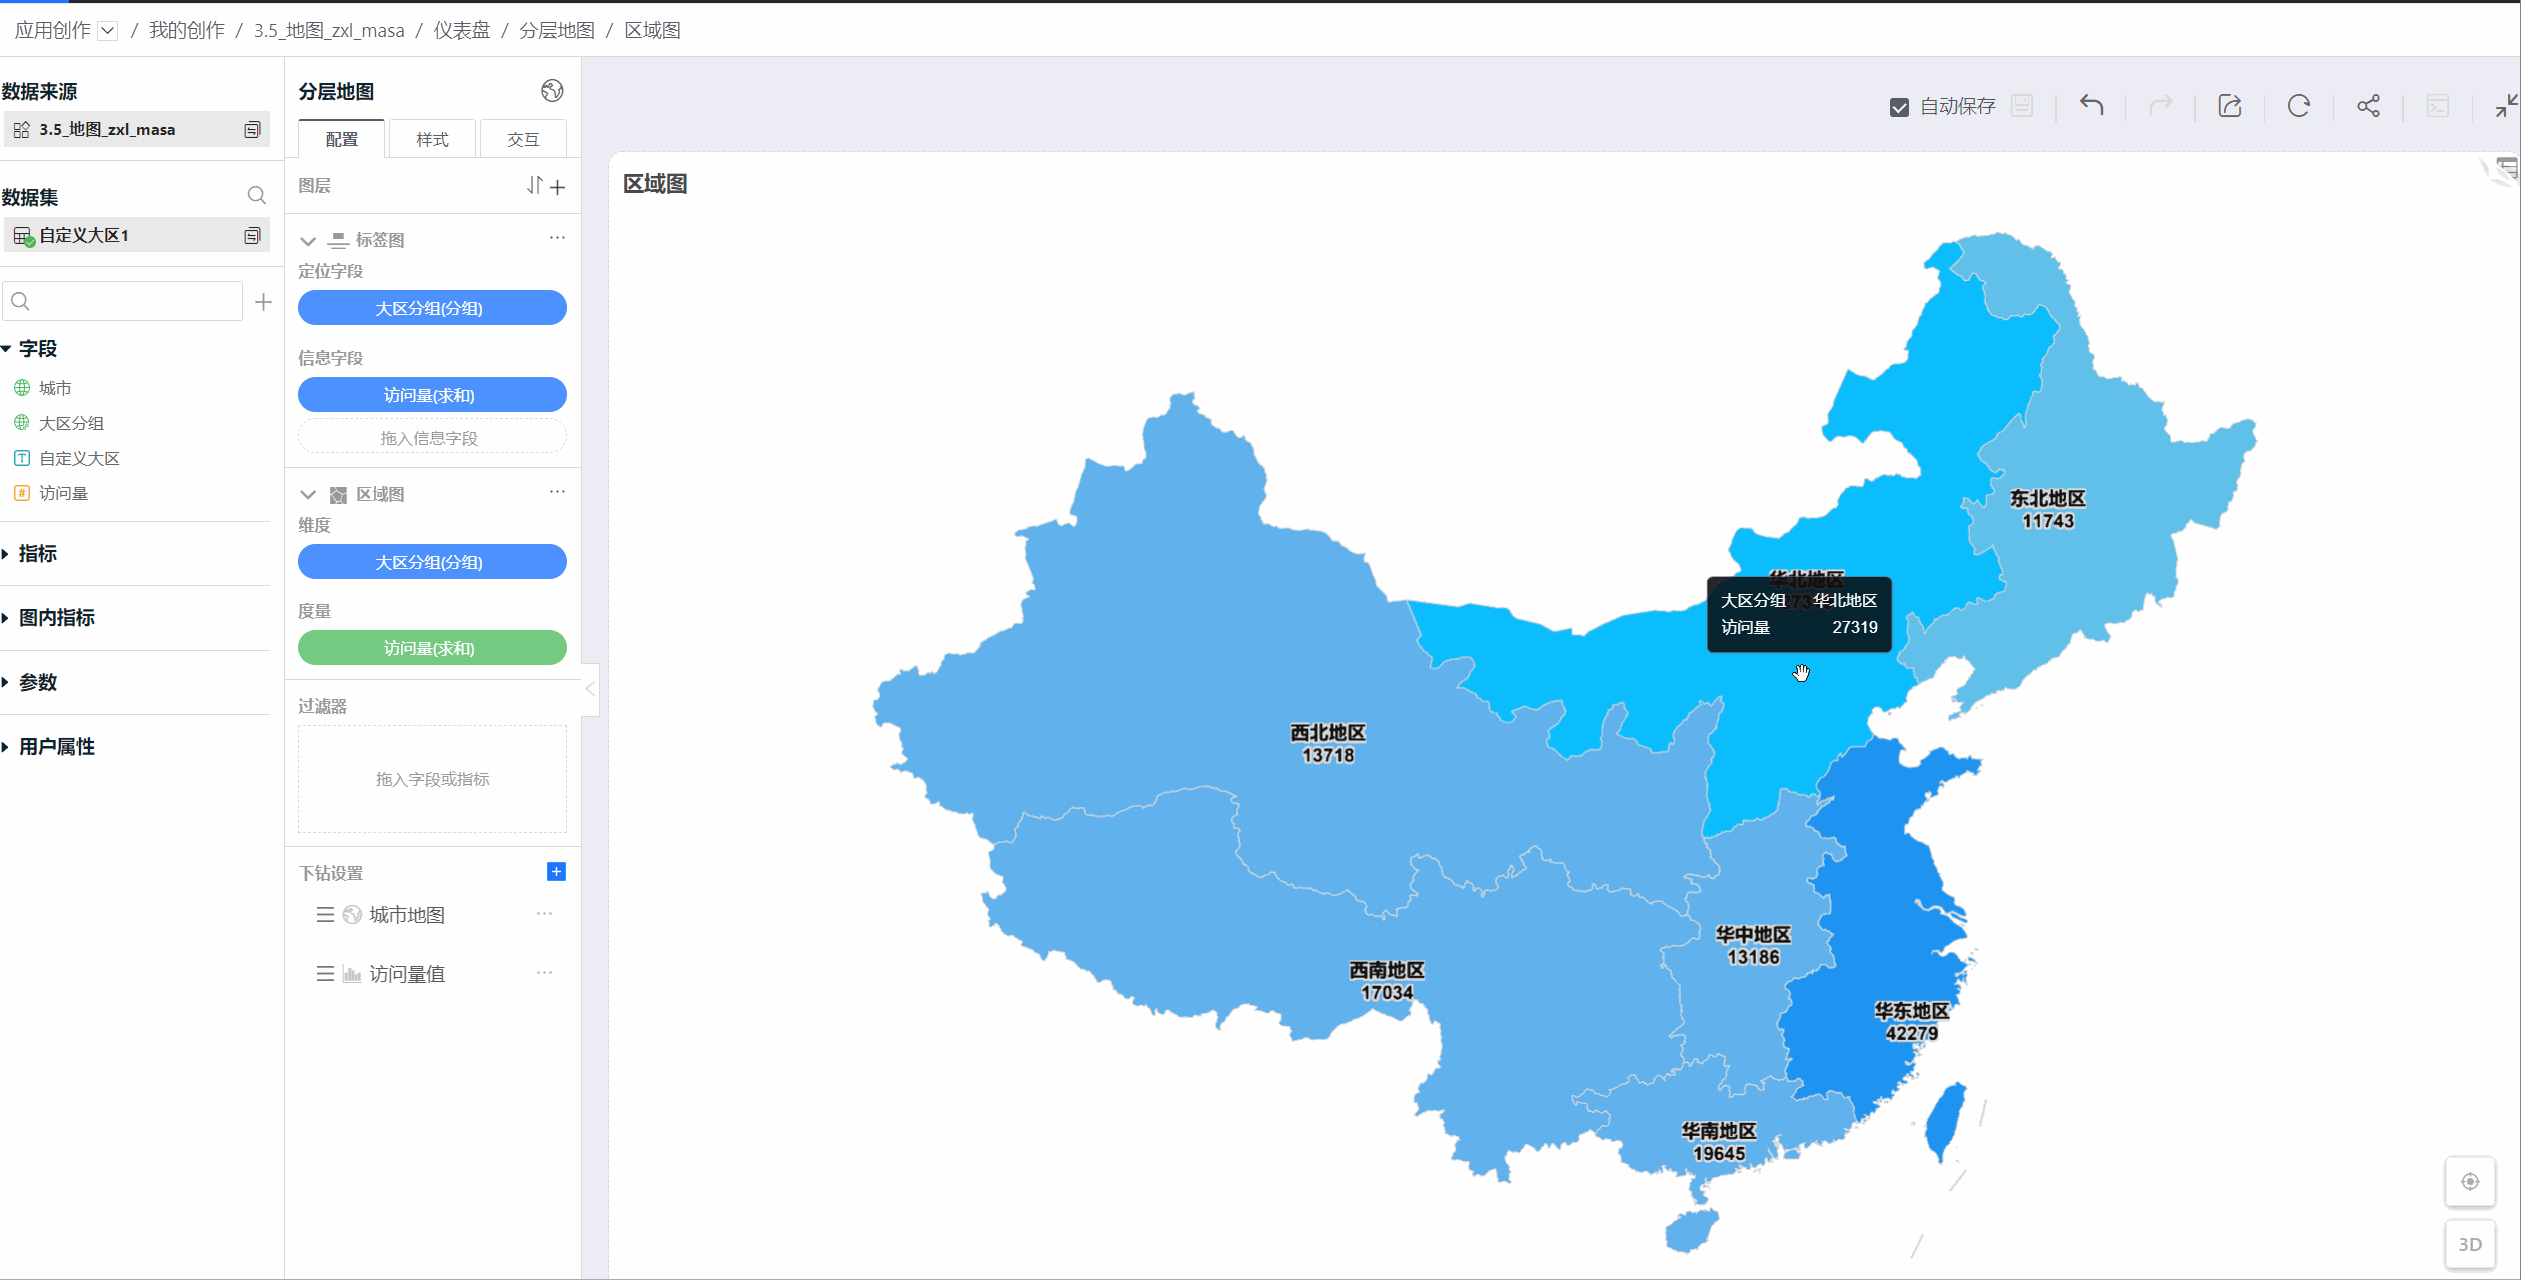The height and width of the screenshot is (1280, 2521).
Task: Expand the 指标 section
Action: tap(37, 553)
